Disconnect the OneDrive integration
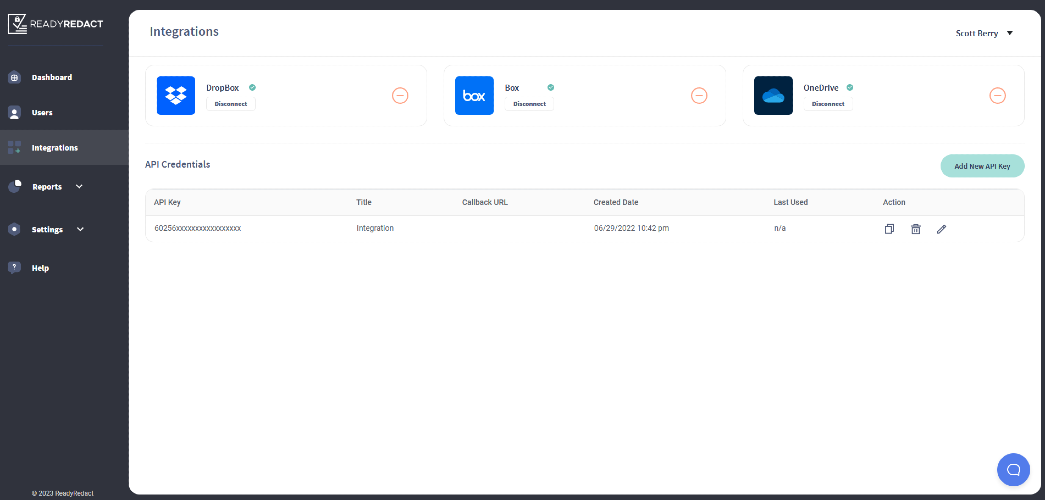Screen dimensions: 1045x500 [828, 104]
